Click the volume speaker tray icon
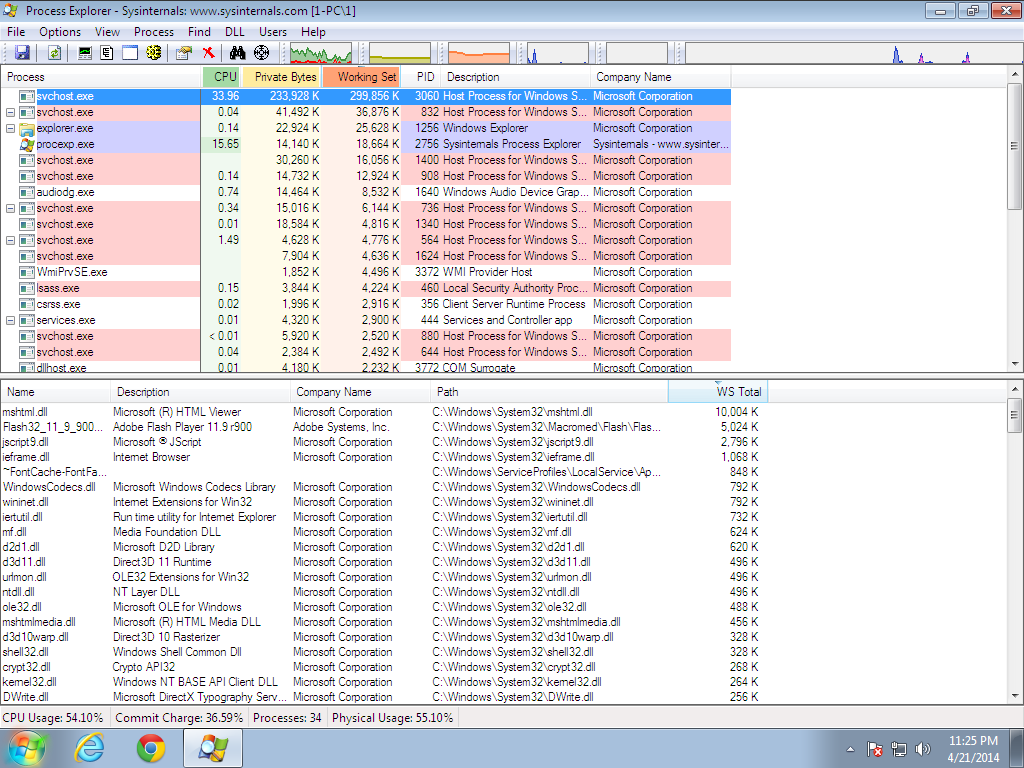Image resolution: width=1024 pixels, height=768 pixels. 923,749
